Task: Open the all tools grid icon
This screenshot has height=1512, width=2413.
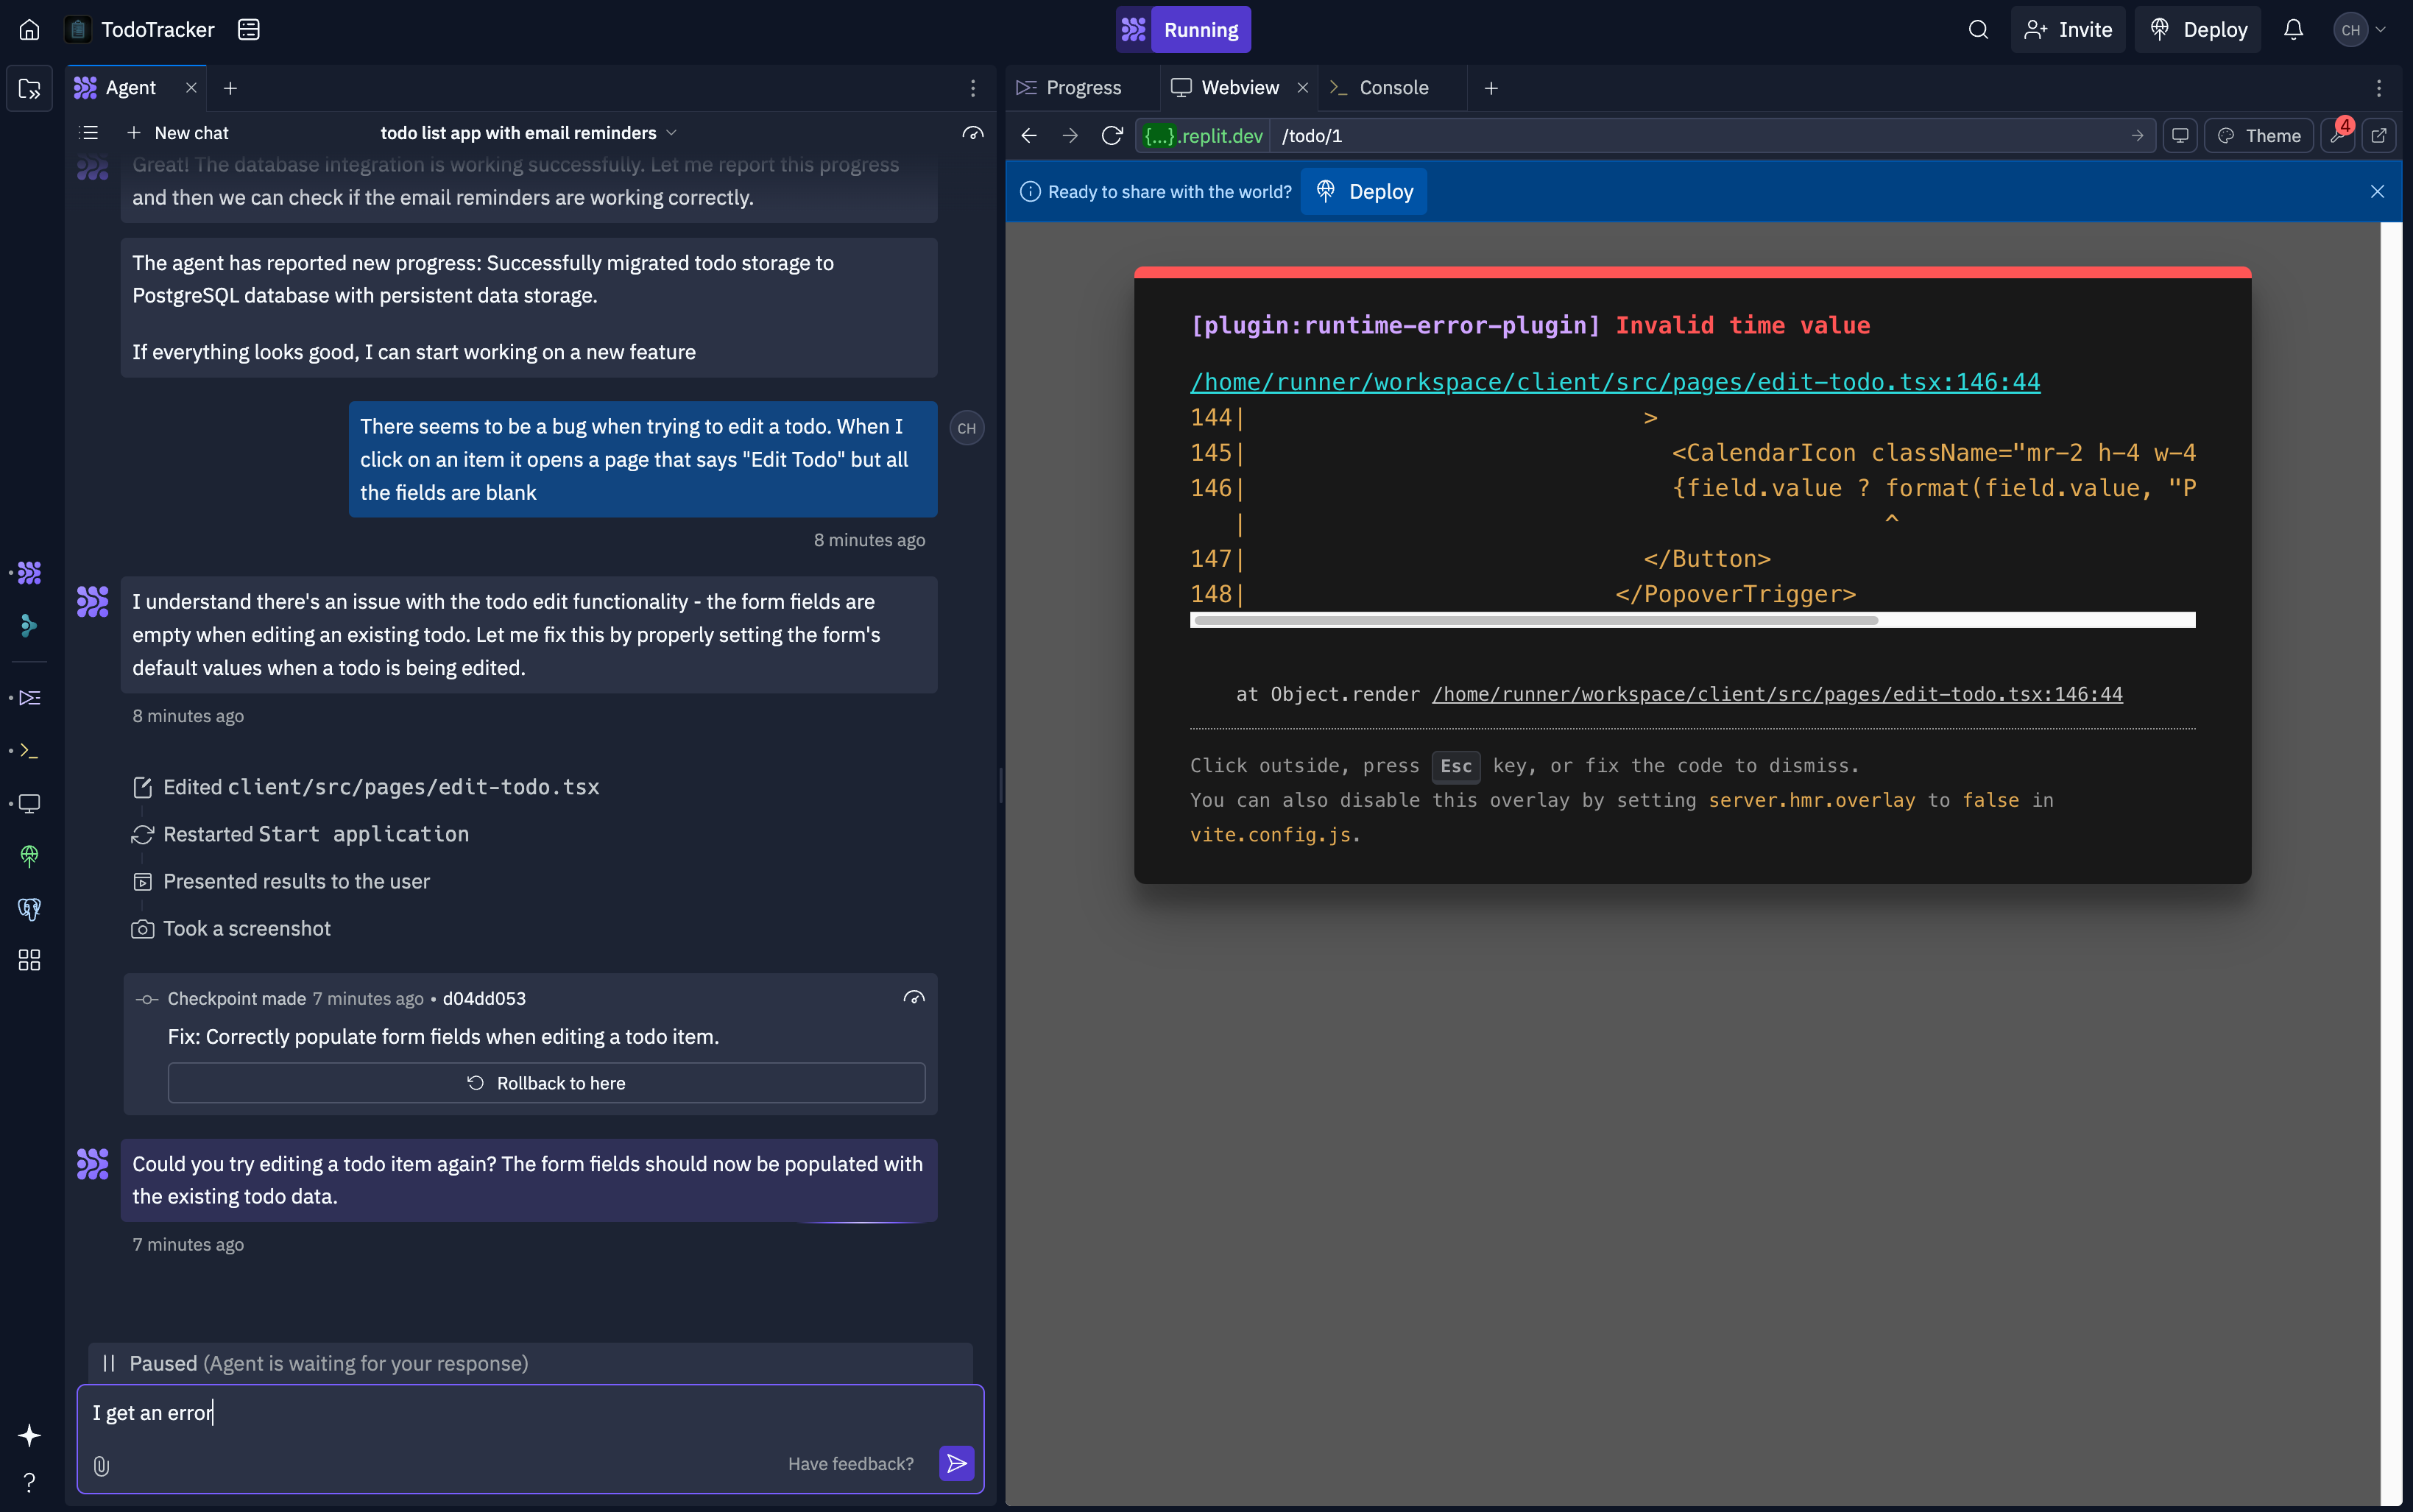Action: [x=29, y=960]
